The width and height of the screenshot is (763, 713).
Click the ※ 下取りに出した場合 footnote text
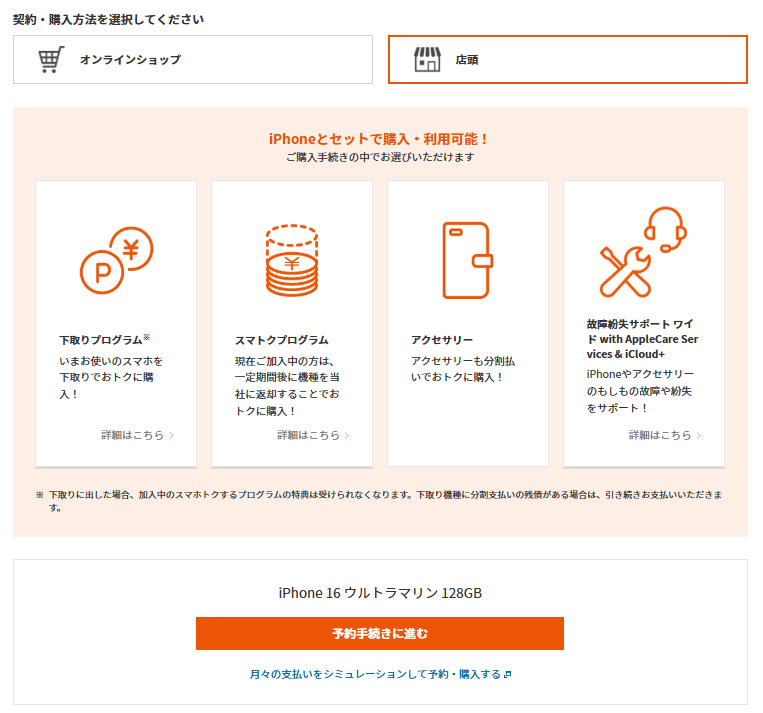pyautogui.click(x=380, y=501)
